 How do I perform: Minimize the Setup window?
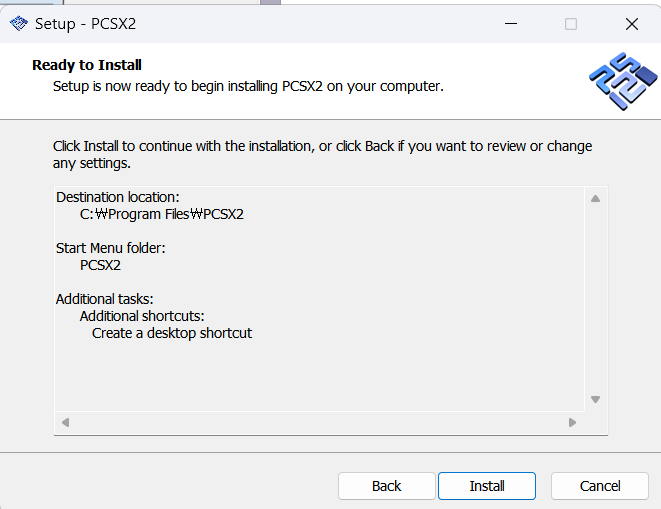click(511, 24)
